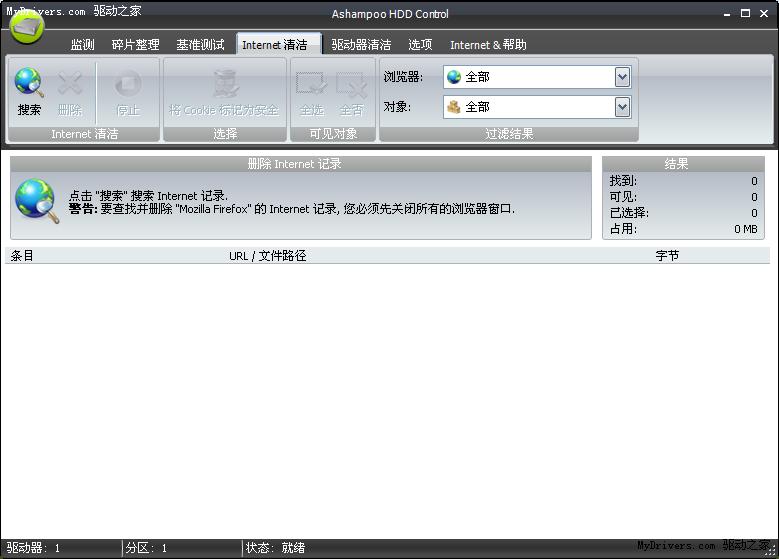Click the 占用: 0 MB value

click(746, 229)
